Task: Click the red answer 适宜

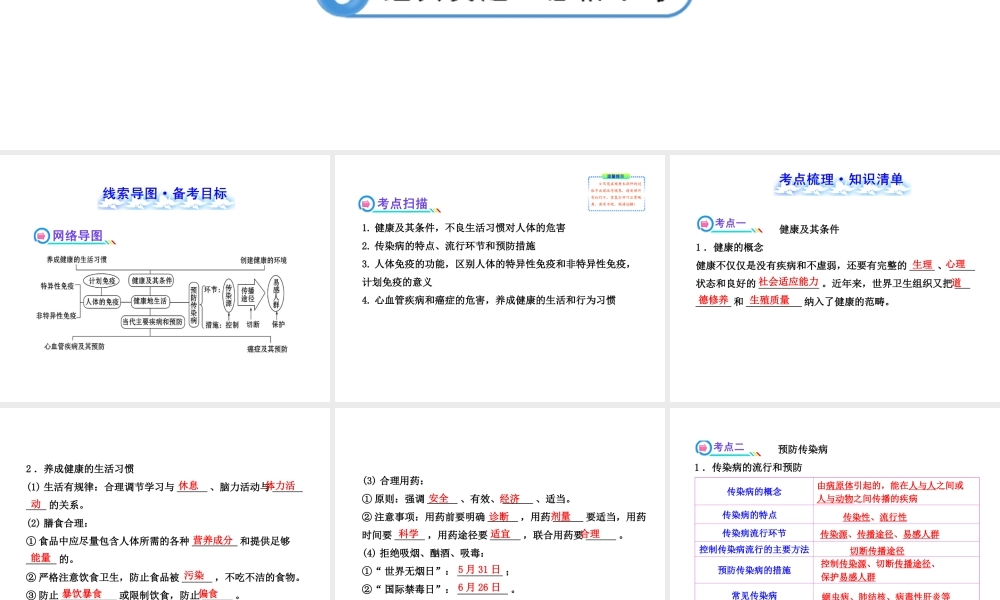Action: [501, 534]
